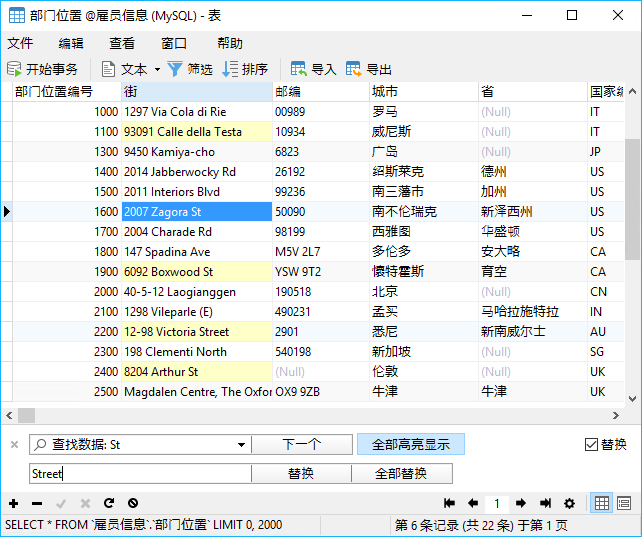Go to previous page arrow
The width and height of the screenshot is (642, 537).
[x=473, y=503]
